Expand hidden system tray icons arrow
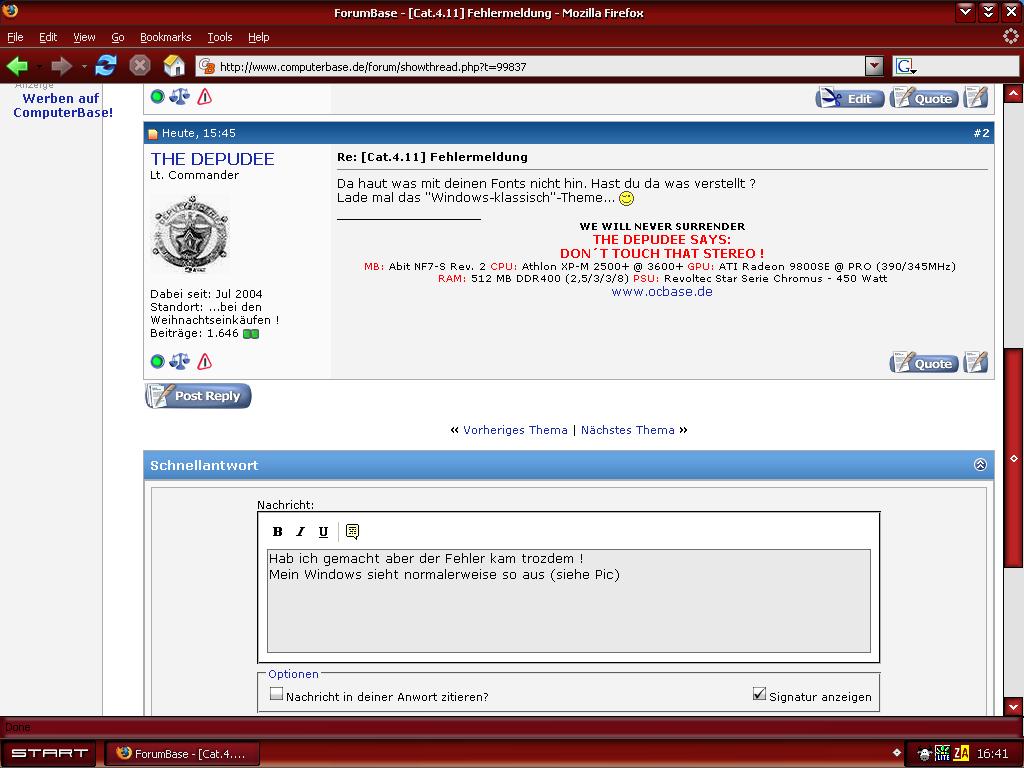The height and width of the screenshot is (768, 1024). pyautogui.click(x=897, y=753)
